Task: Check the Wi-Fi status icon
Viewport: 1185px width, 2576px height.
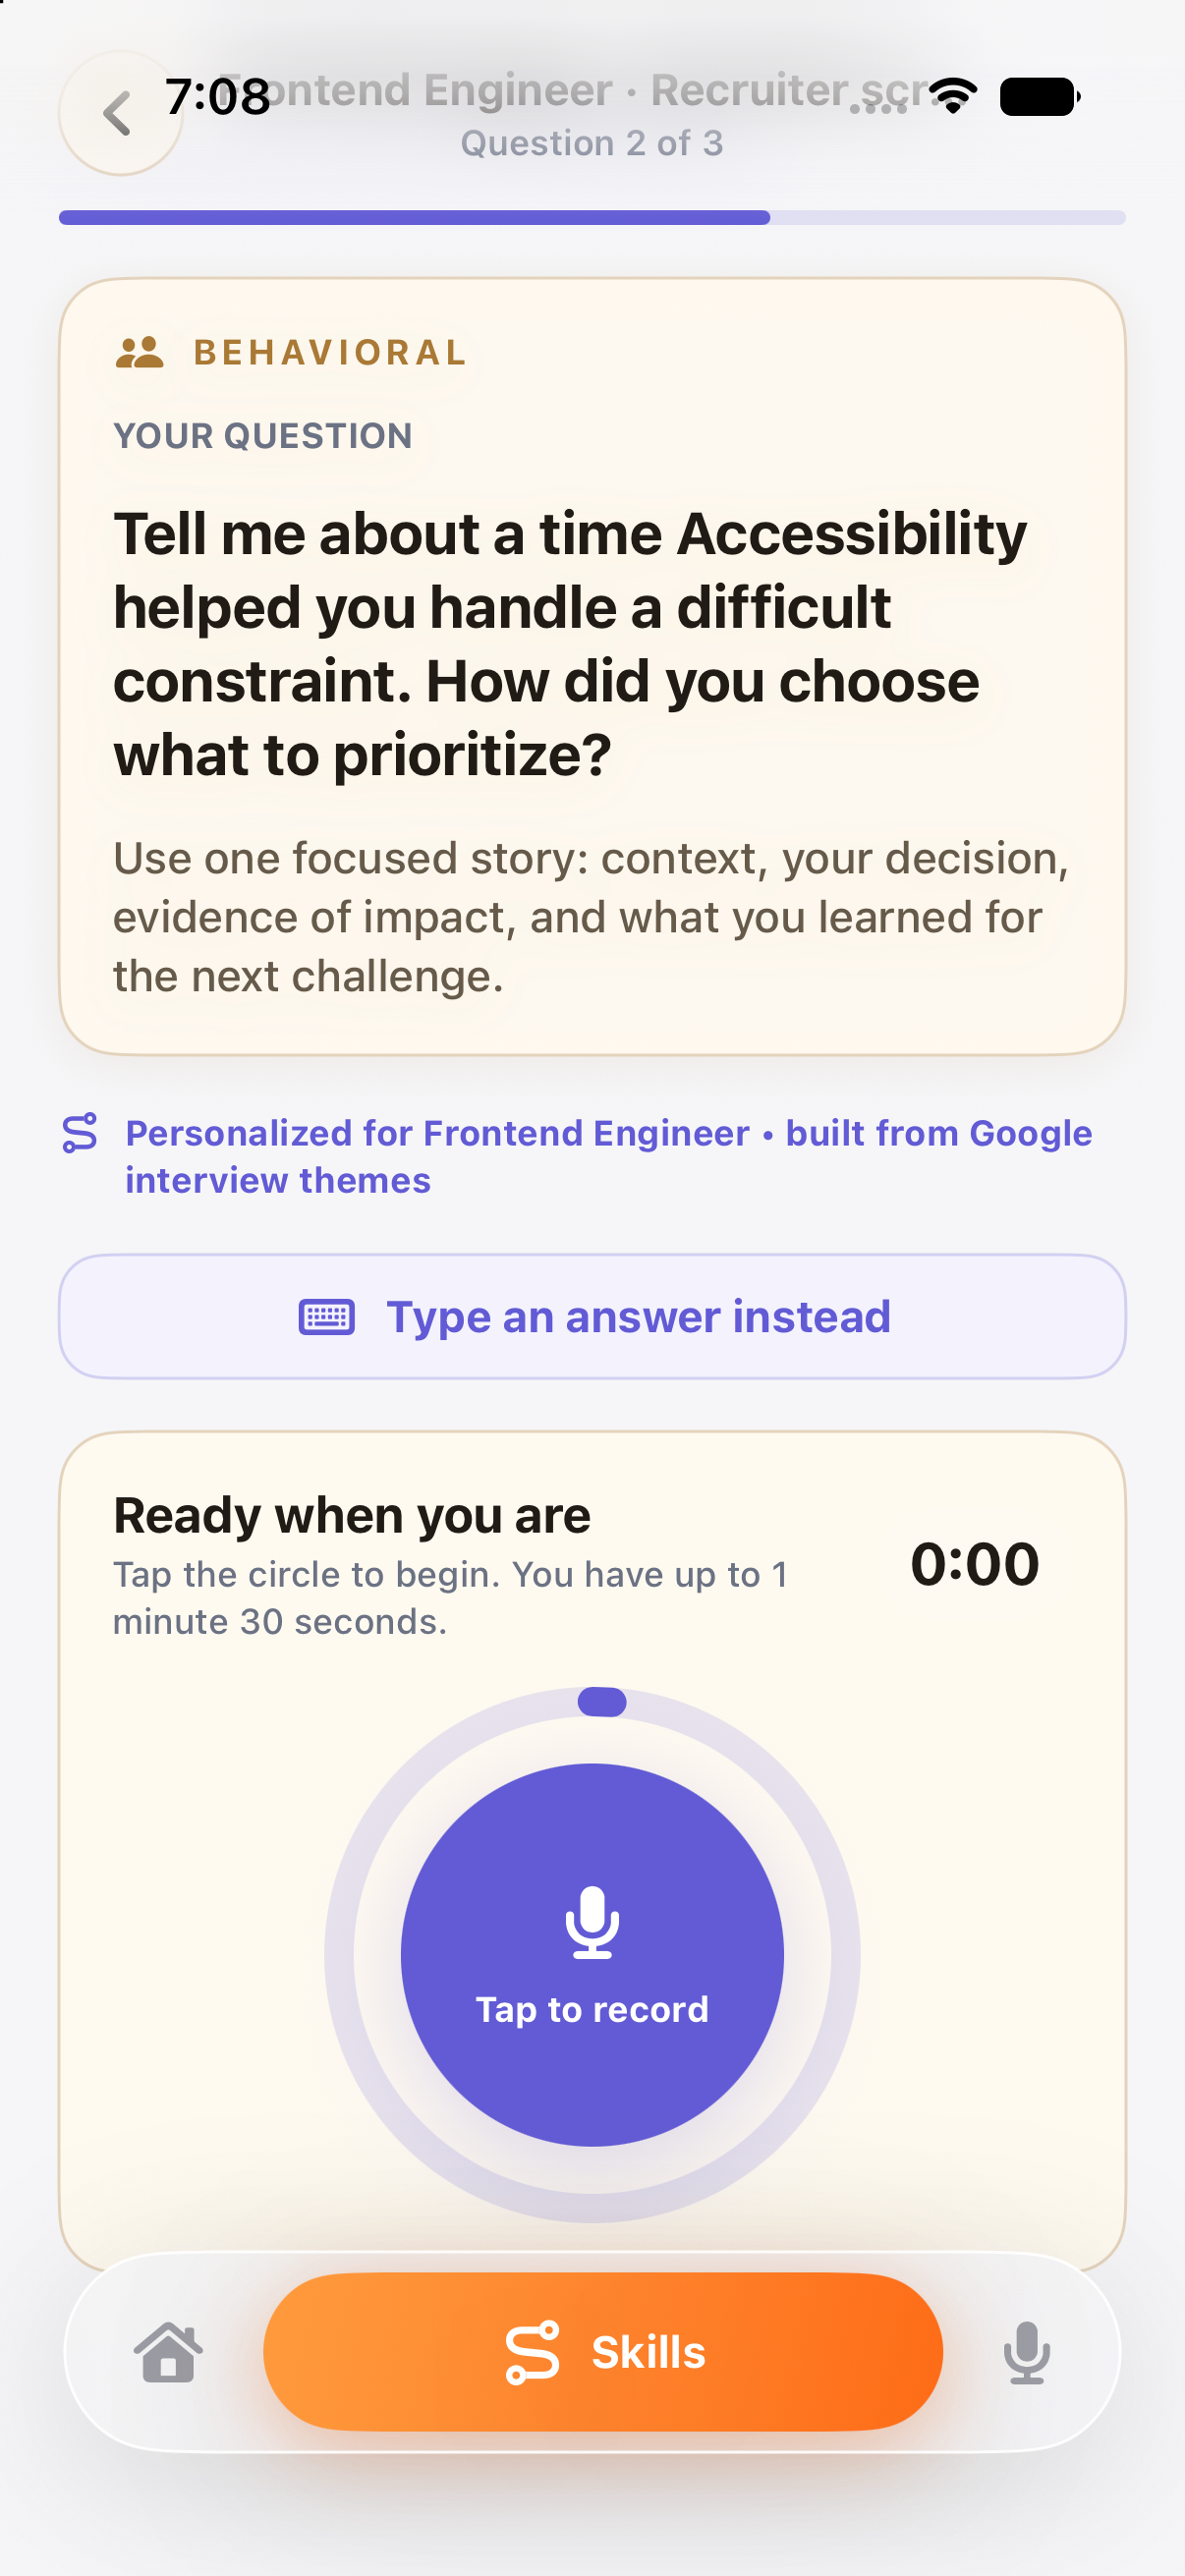Action: [953, 96]
